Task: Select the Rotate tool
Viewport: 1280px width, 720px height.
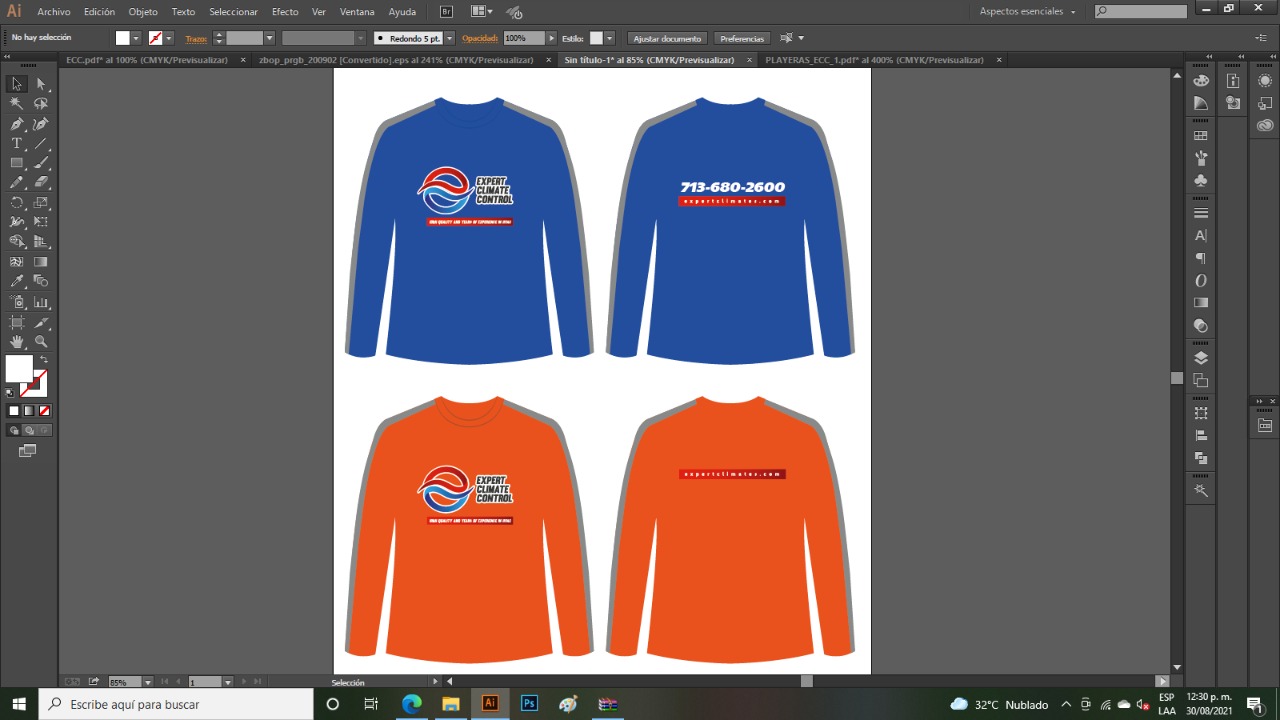Action: coord(17,203)
